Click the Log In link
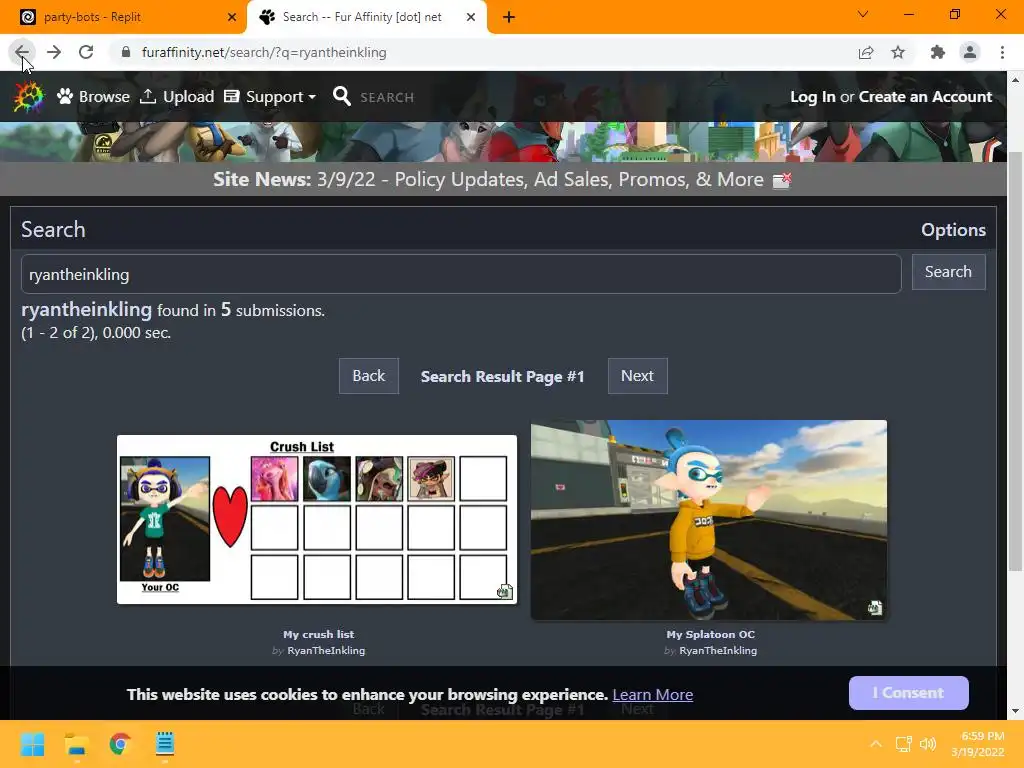Screen dimensions: 1024x768 [812, 97]
